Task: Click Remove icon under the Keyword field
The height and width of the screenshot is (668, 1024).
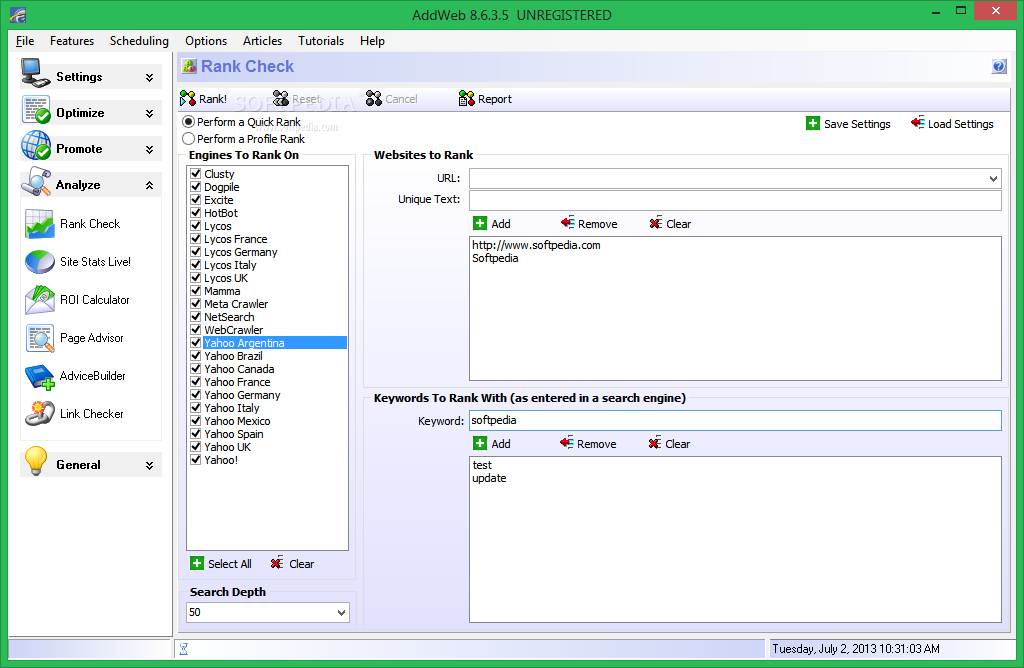Action: [x=567, y=443]
